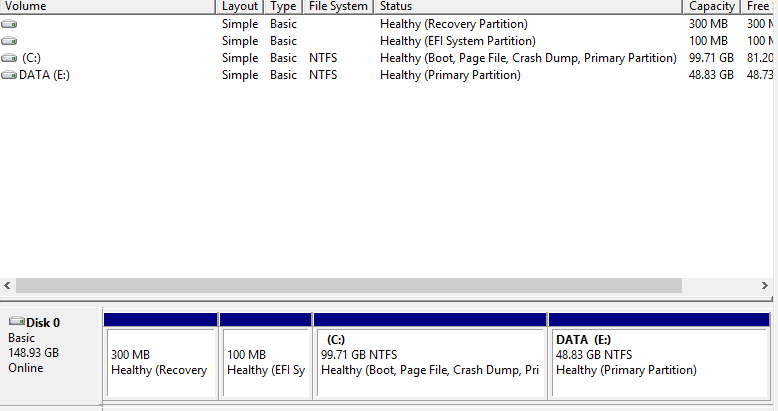Sort by File System column header
The image size is (778, 411).
(338, 7)
